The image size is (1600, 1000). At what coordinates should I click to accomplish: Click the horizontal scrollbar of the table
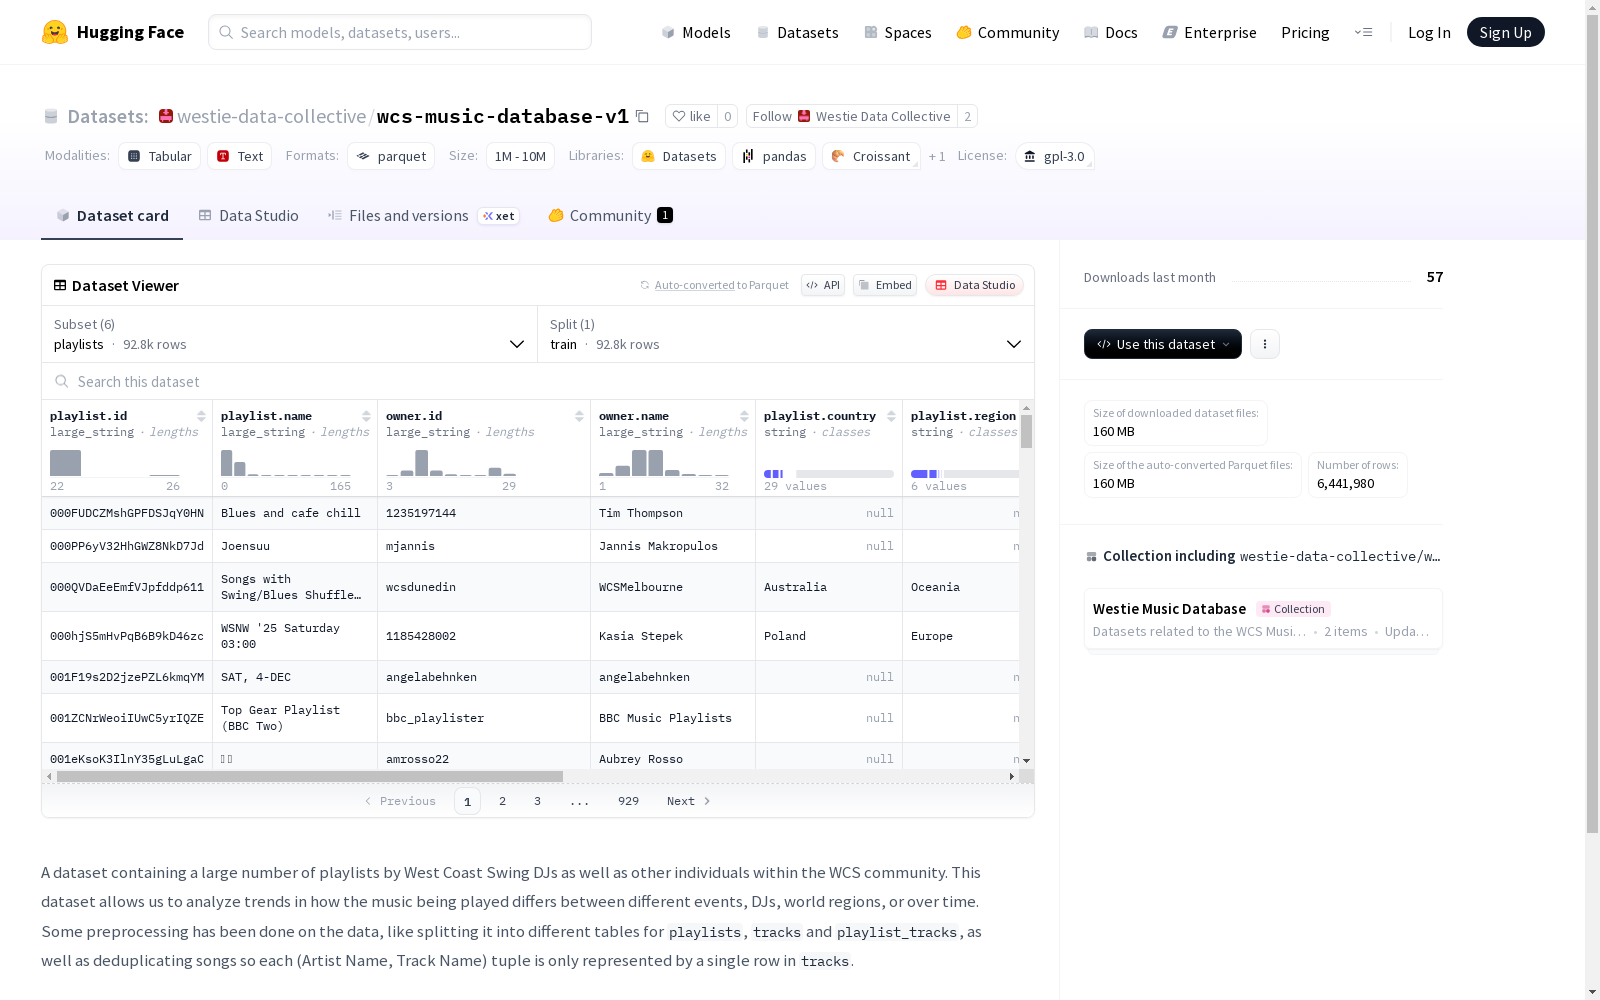310,776
